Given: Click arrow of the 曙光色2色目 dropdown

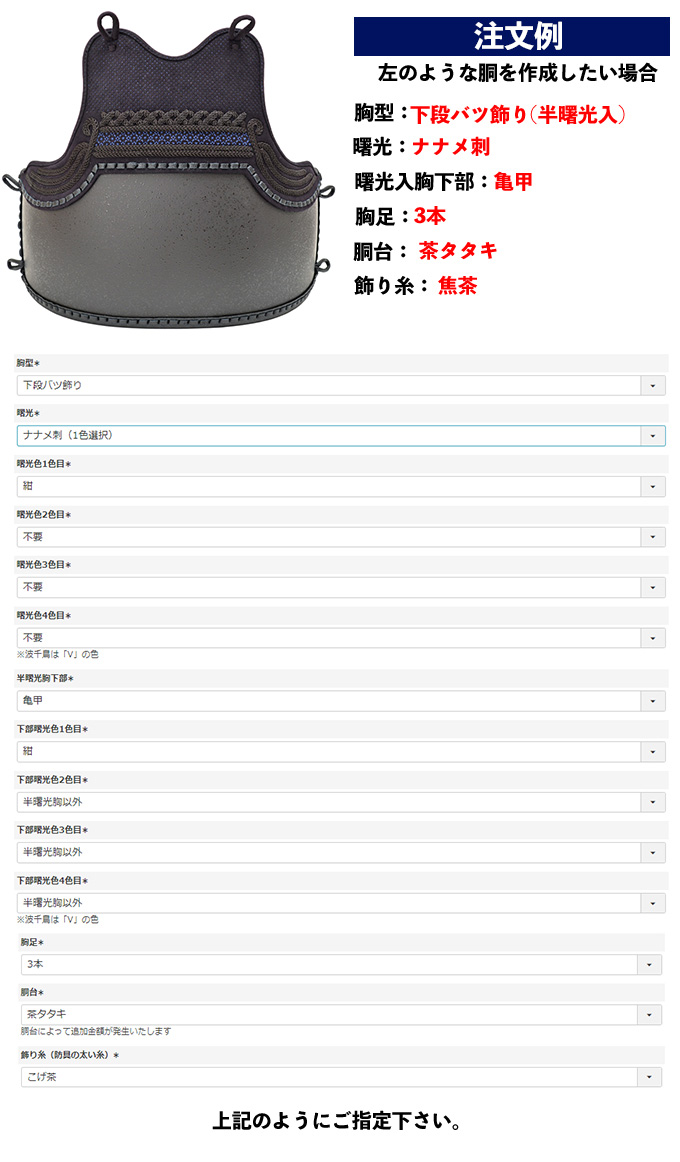Looking at the screenshot, I should pyautogui.click(x=653, y=537).
